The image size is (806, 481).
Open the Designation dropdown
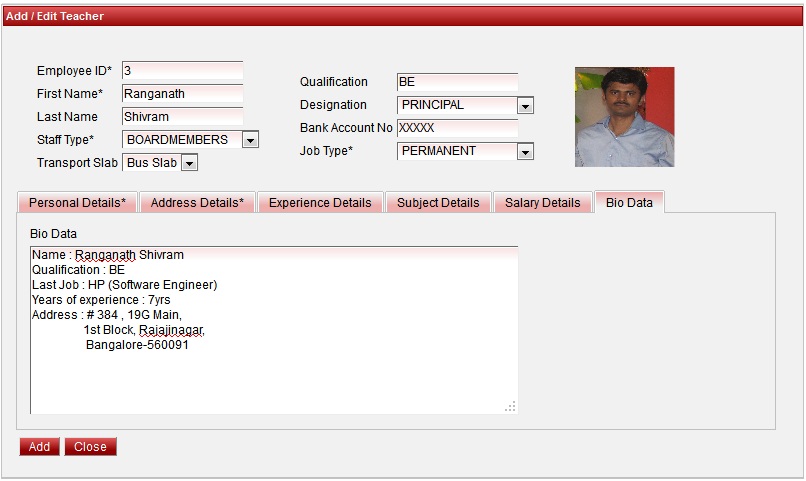tap(525, 105)
